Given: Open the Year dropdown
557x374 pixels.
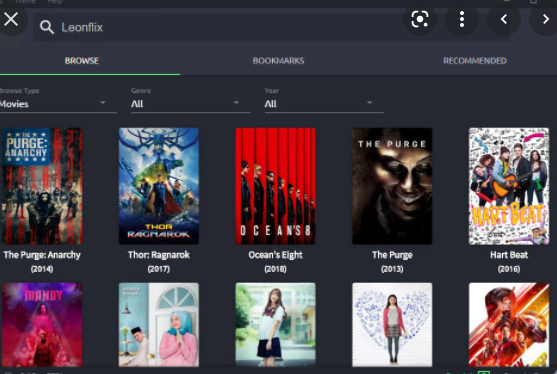Looking at the screenshot, I should (x=324, y=103).
